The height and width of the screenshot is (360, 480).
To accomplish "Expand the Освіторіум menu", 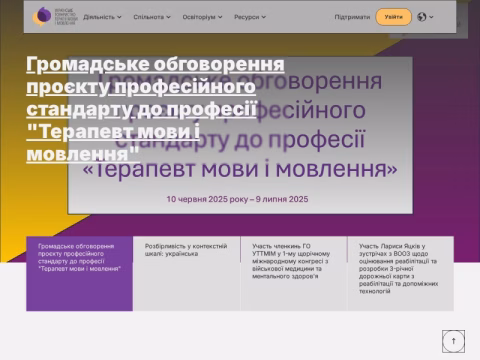I will [x=202, y=17].
